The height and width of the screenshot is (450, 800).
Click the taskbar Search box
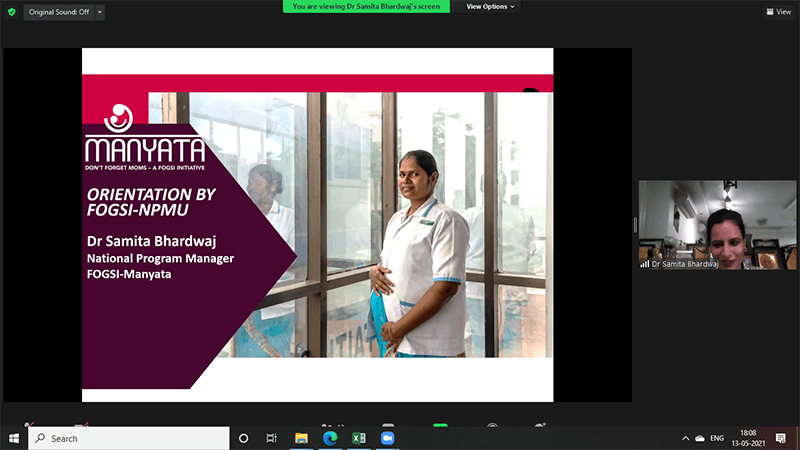[x=128, y=438]
